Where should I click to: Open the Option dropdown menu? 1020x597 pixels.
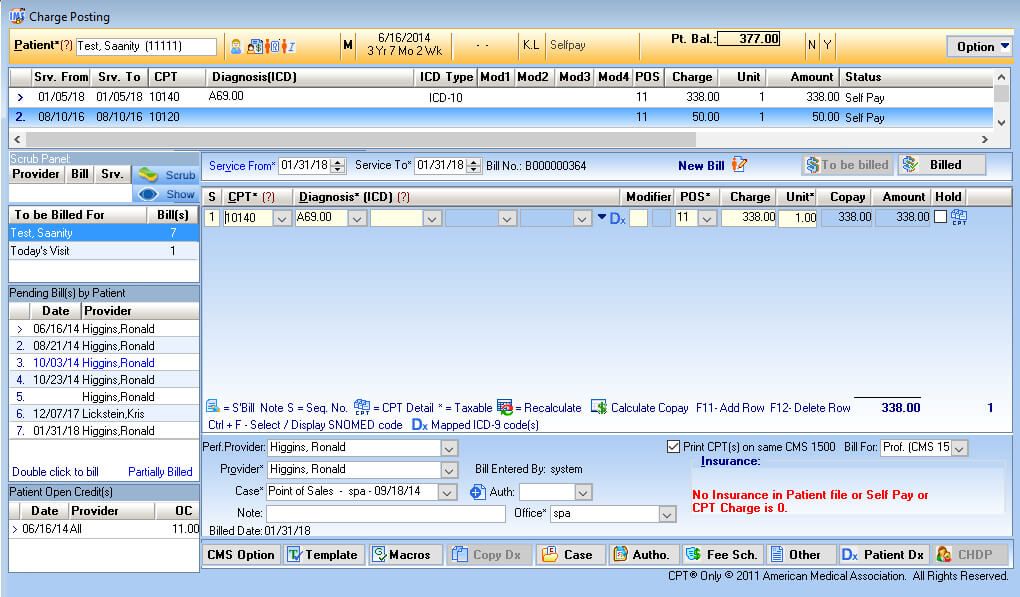(x=980, y=46)
